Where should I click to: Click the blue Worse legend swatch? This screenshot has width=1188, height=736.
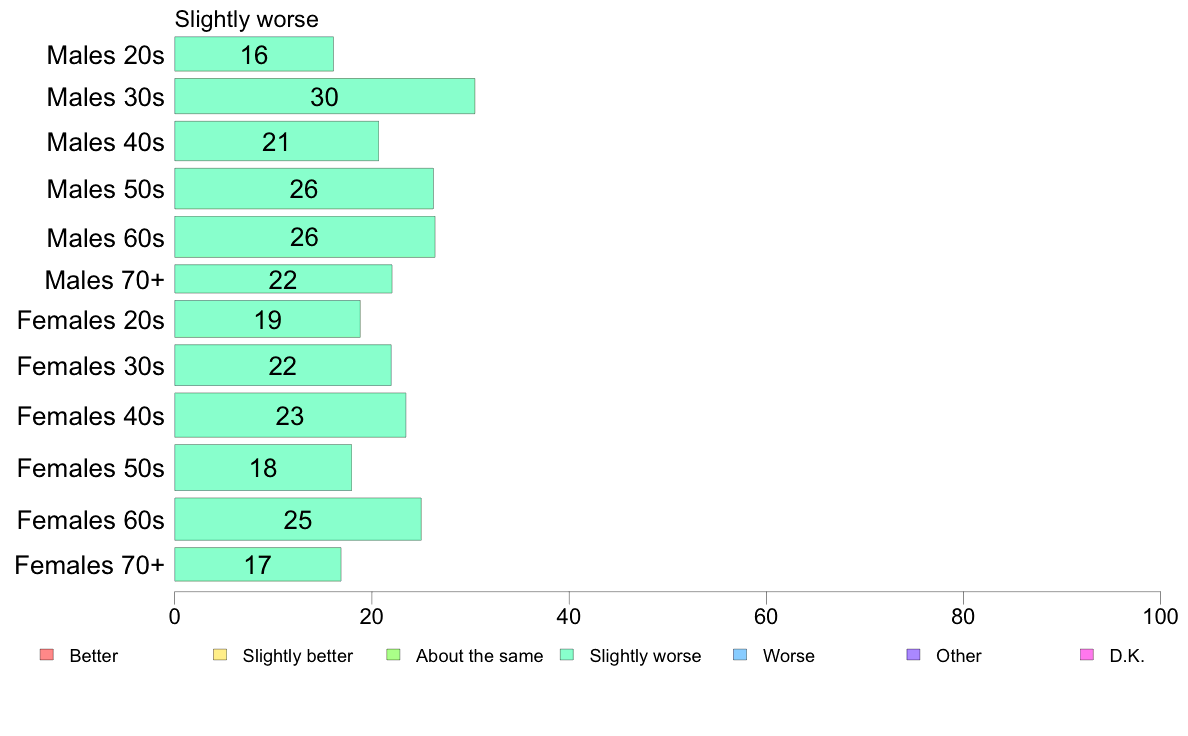coord(740,655)
